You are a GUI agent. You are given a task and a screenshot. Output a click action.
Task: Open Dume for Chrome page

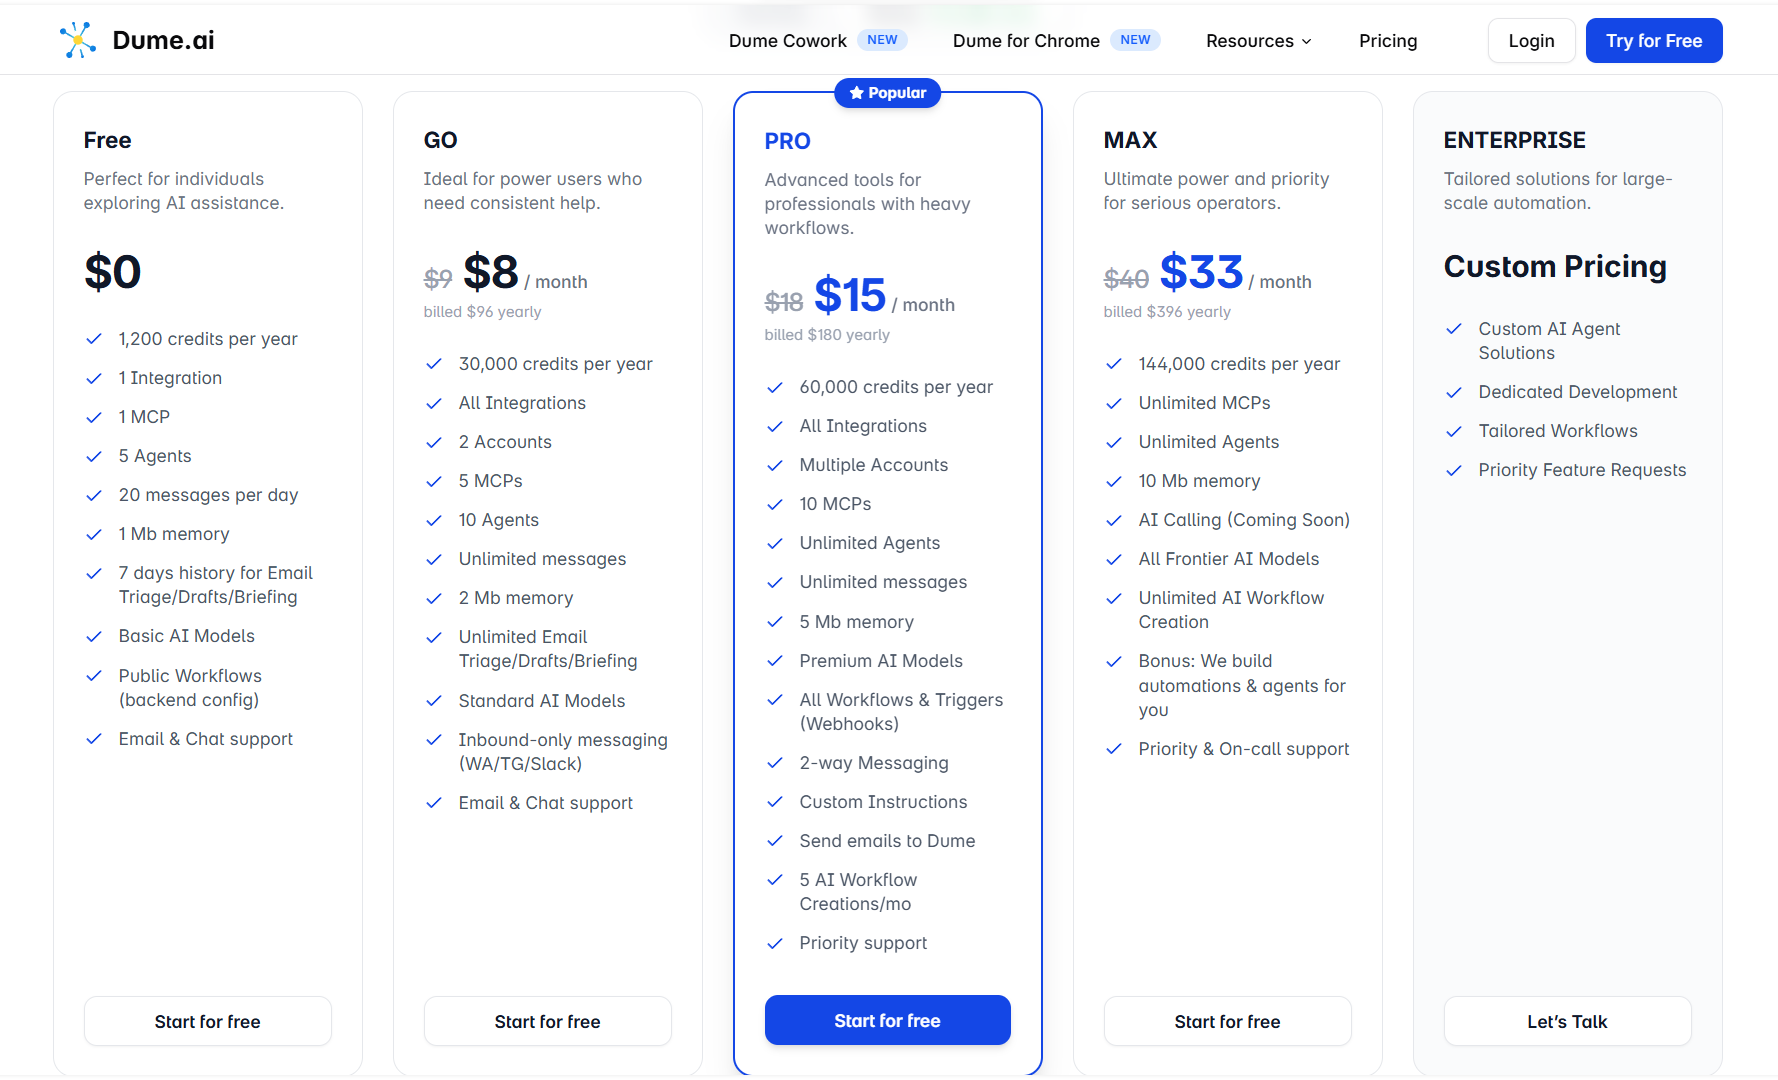[x=1026, y=41]
